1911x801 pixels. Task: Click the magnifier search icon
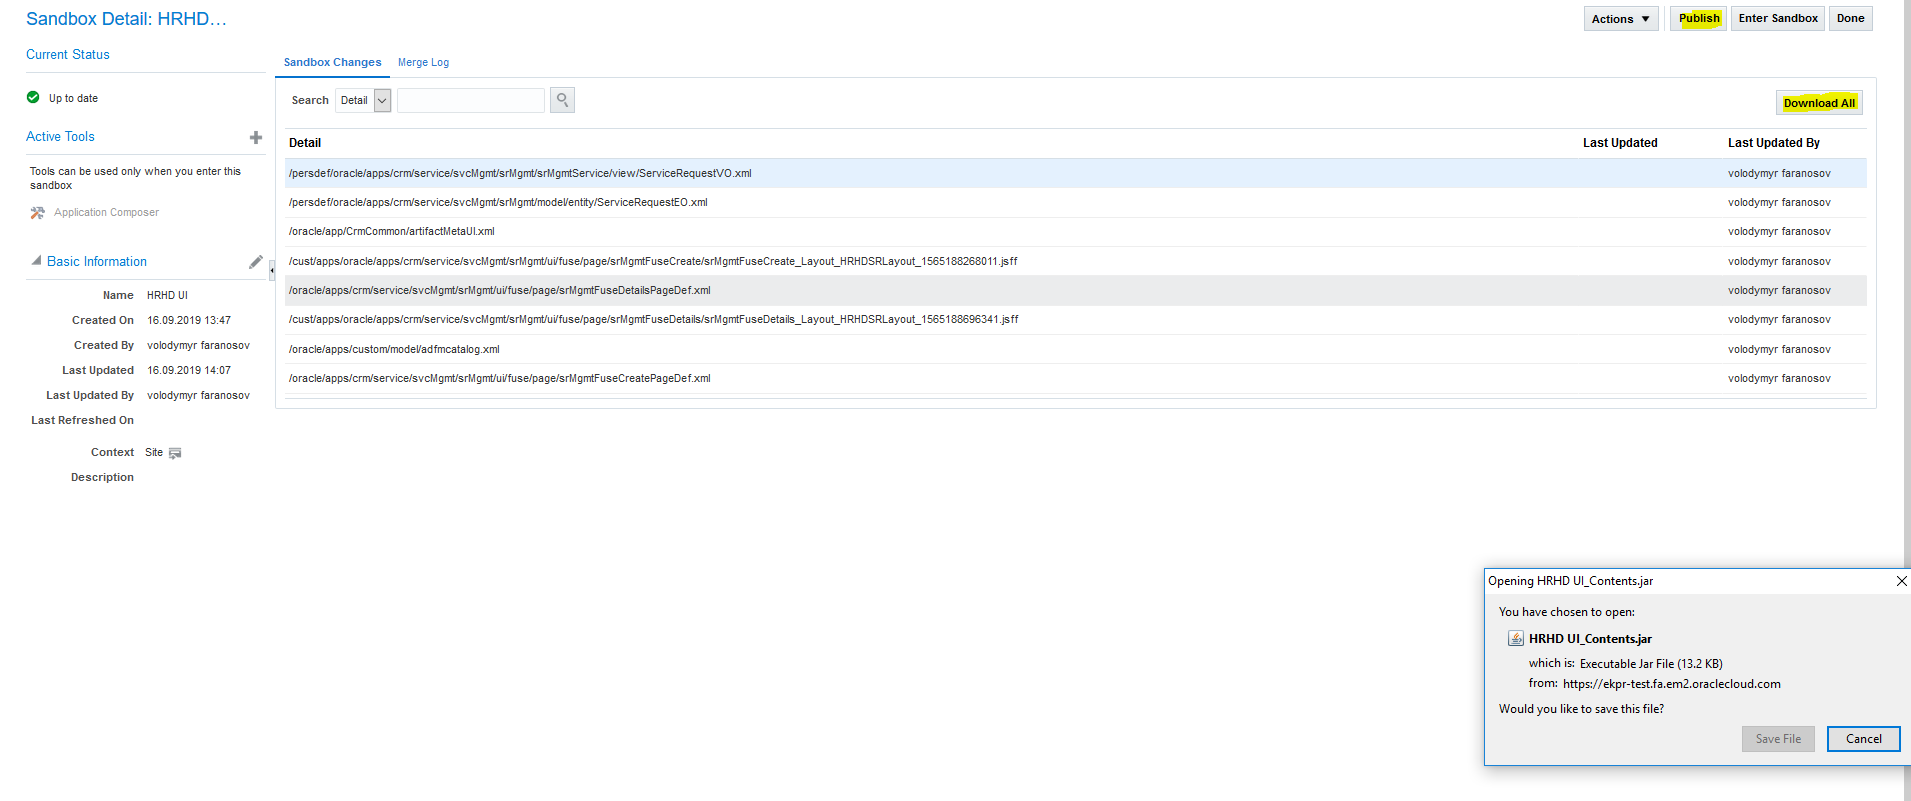[x=562, y=100]
